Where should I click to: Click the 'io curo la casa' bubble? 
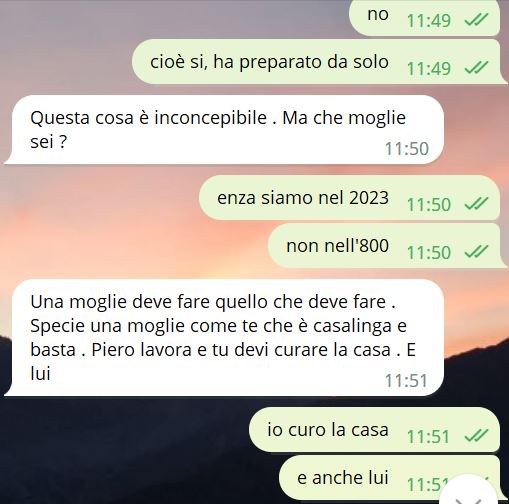coord(374,430)
